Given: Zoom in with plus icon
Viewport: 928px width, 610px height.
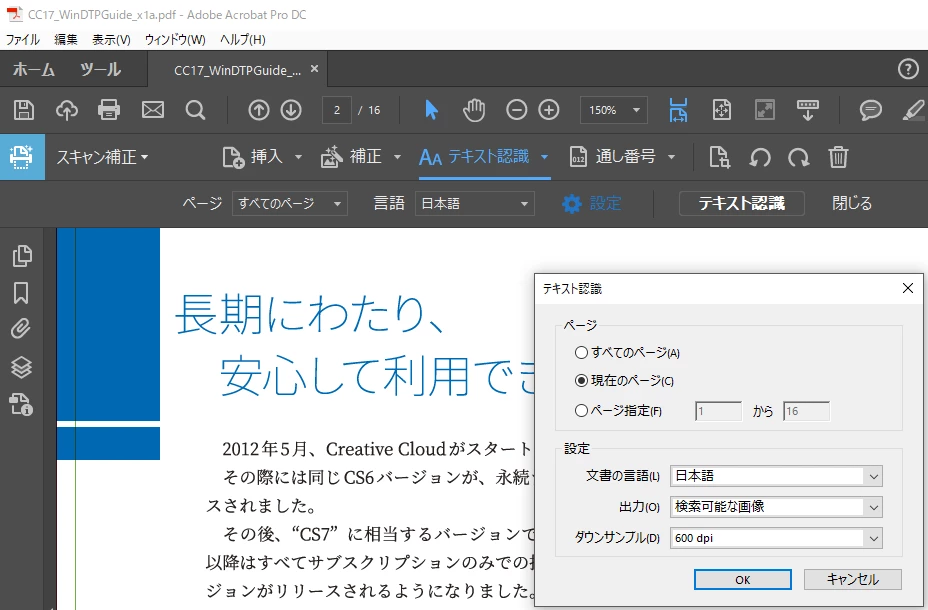Looking at the screenshot, I should click(x=549, y=110).
